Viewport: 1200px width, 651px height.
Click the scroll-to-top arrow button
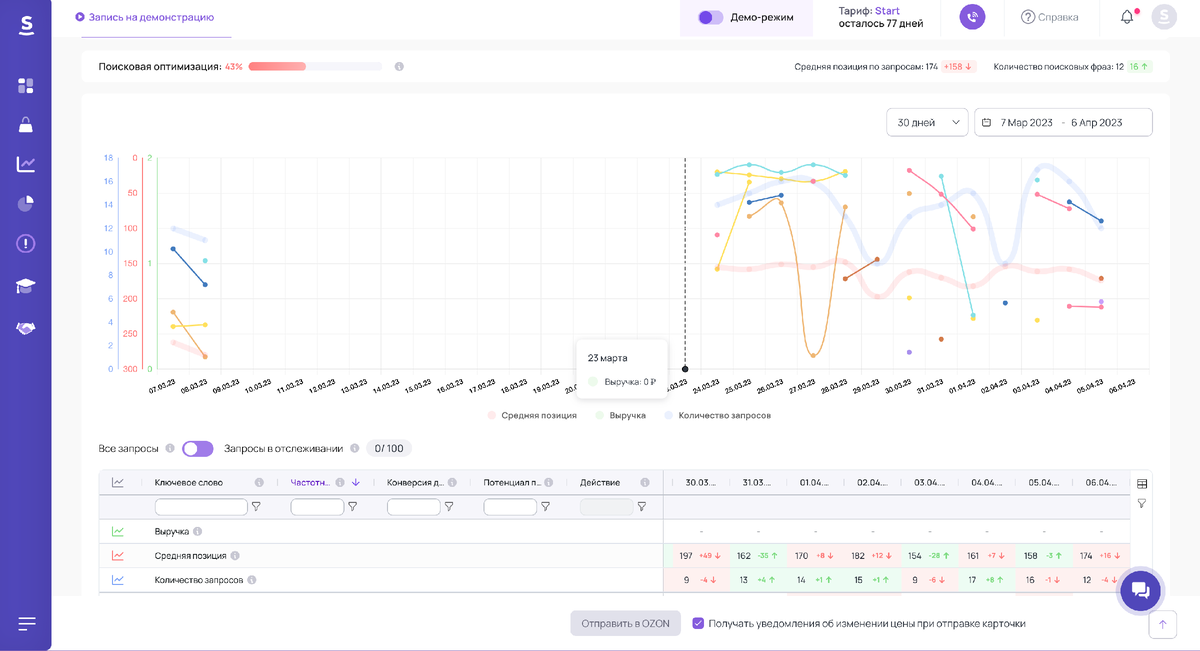[x=1162, y=624]
